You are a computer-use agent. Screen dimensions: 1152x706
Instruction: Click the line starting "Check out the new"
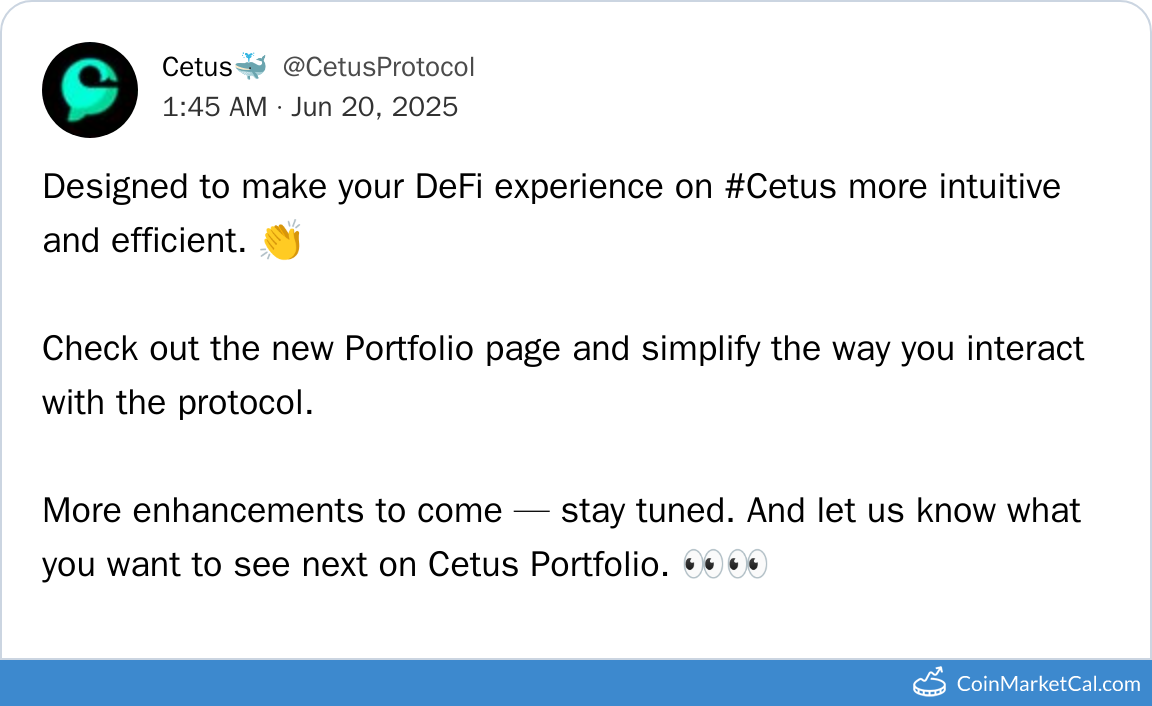click(x=200, y=349)
